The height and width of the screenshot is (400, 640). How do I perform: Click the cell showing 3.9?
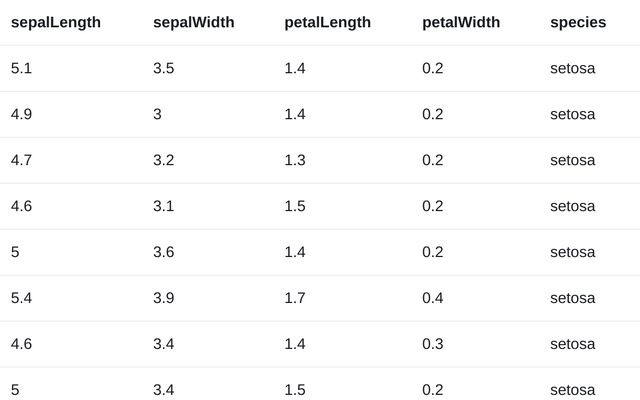164,298
